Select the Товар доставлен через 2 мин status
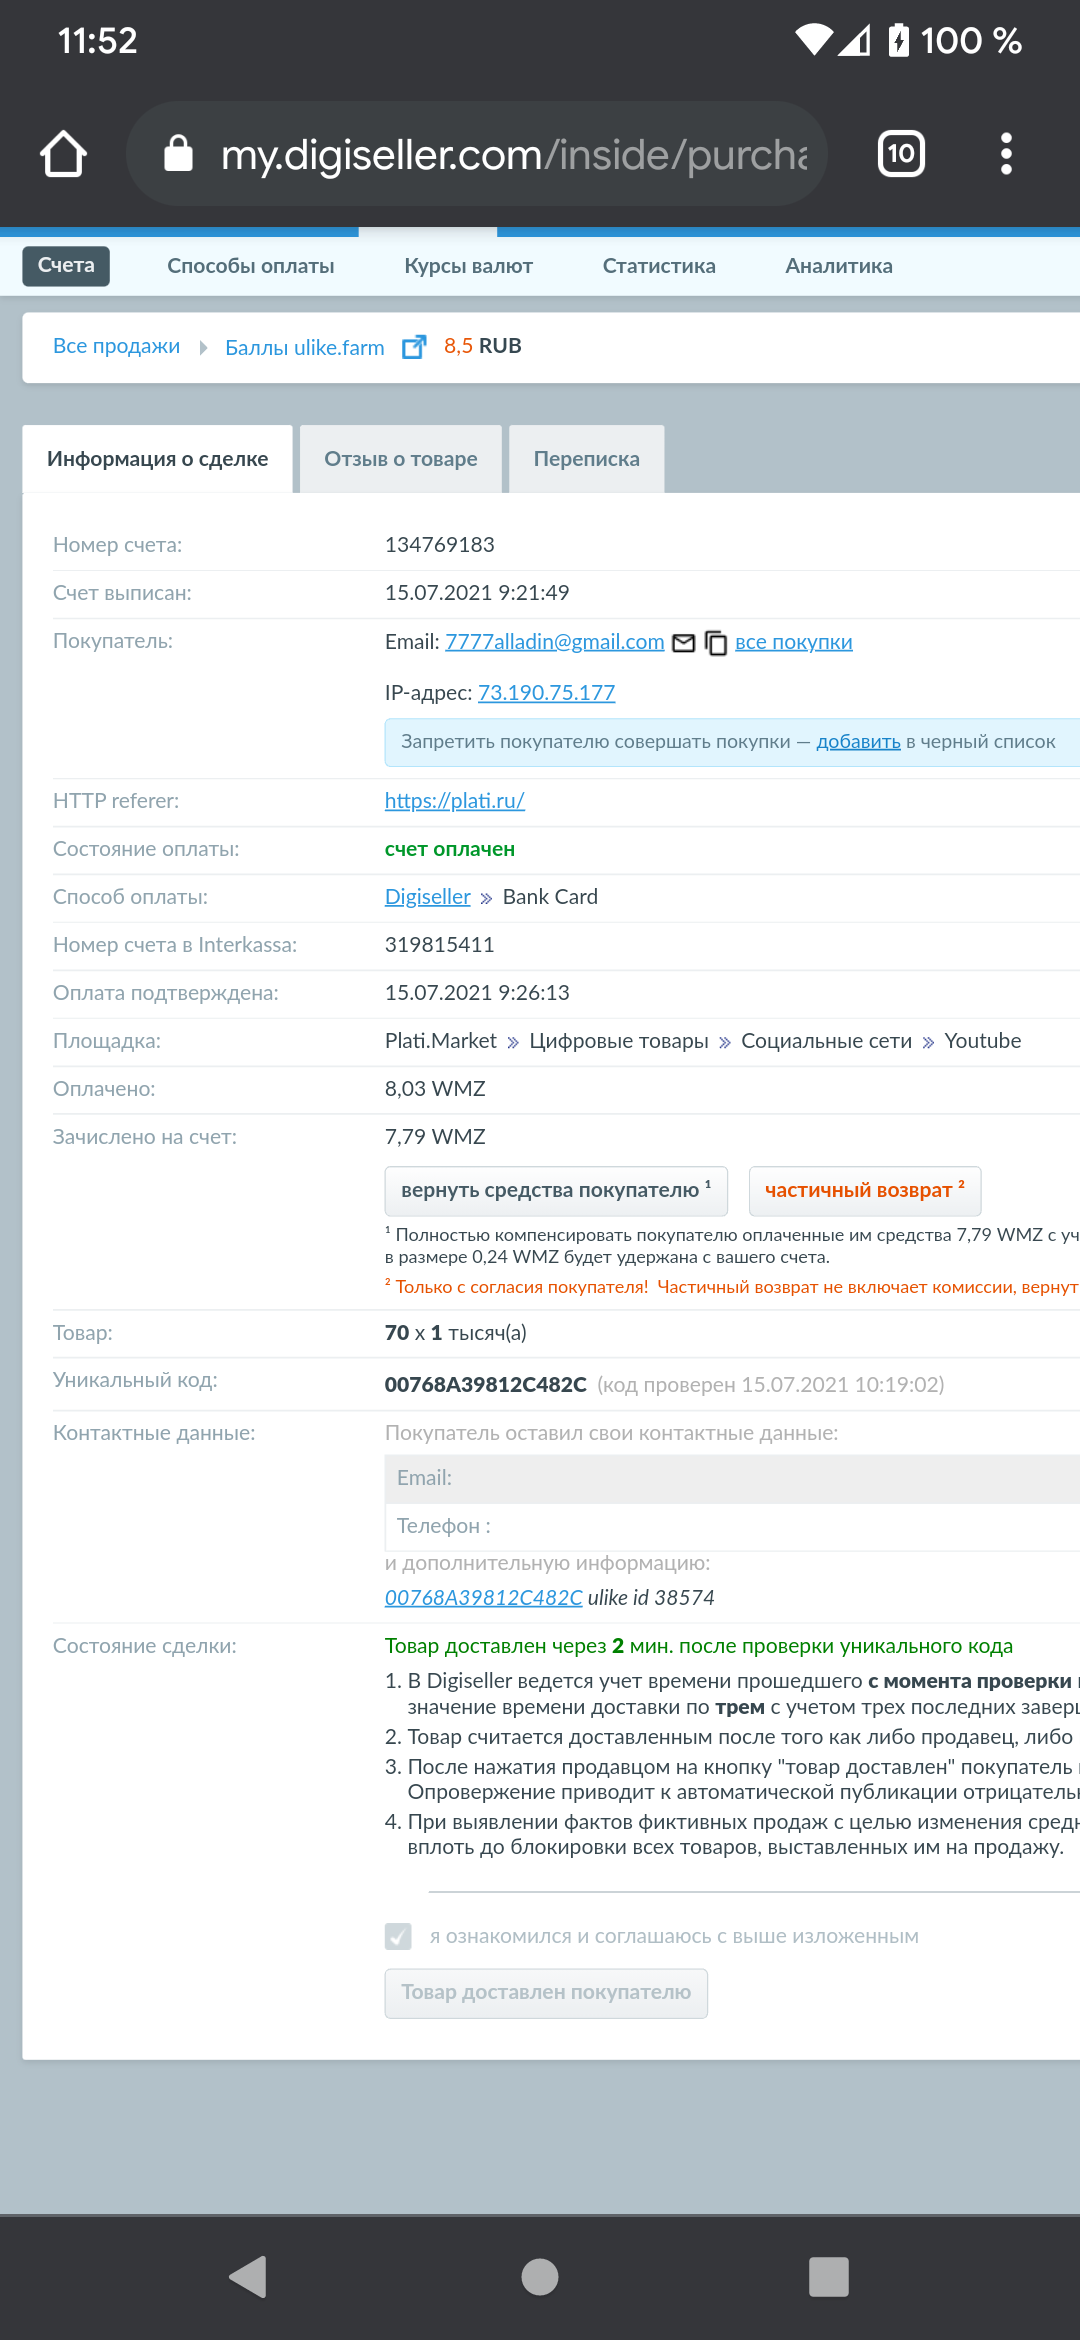The height and width of the screenshot is (2340, 1080). [x=699, y=1646]
